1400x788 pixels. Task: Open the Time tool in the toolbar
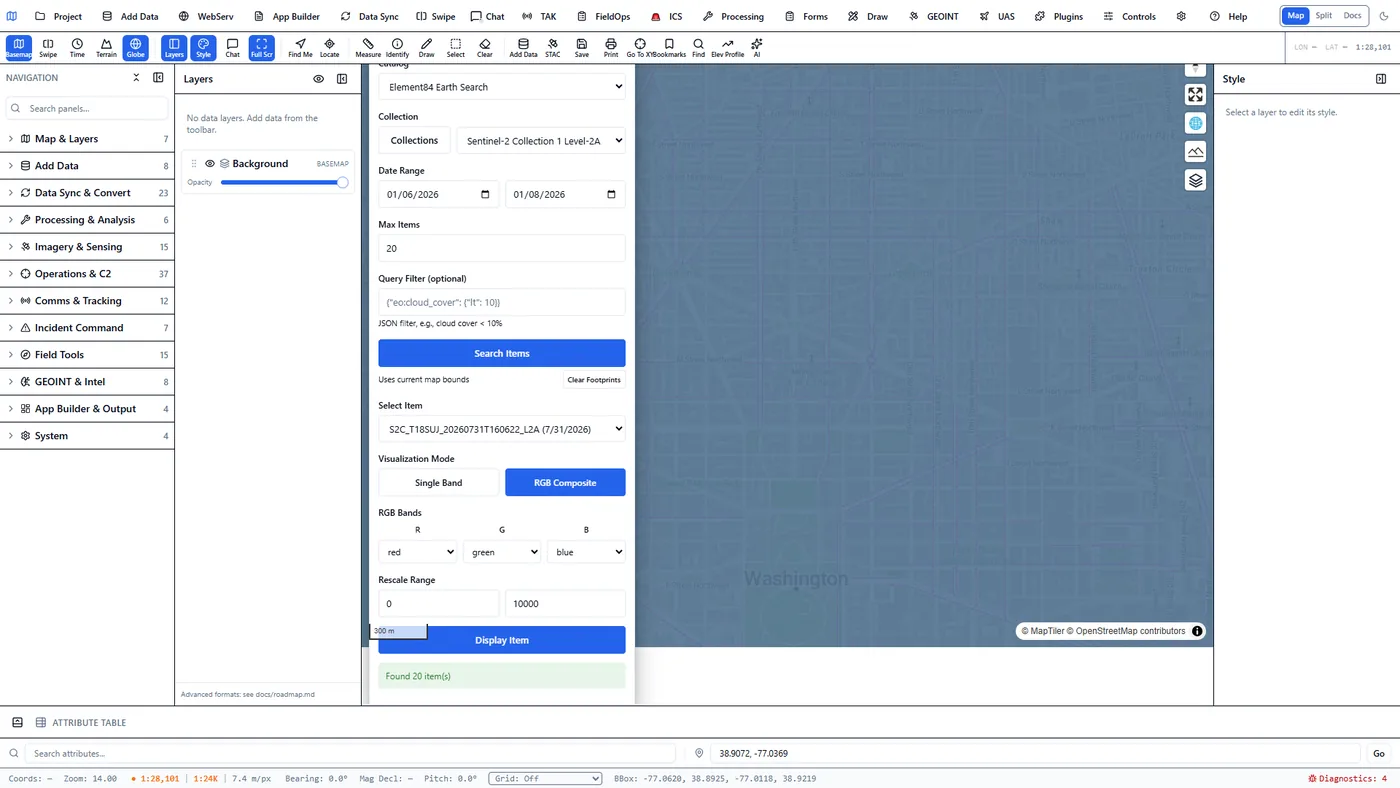77,47
